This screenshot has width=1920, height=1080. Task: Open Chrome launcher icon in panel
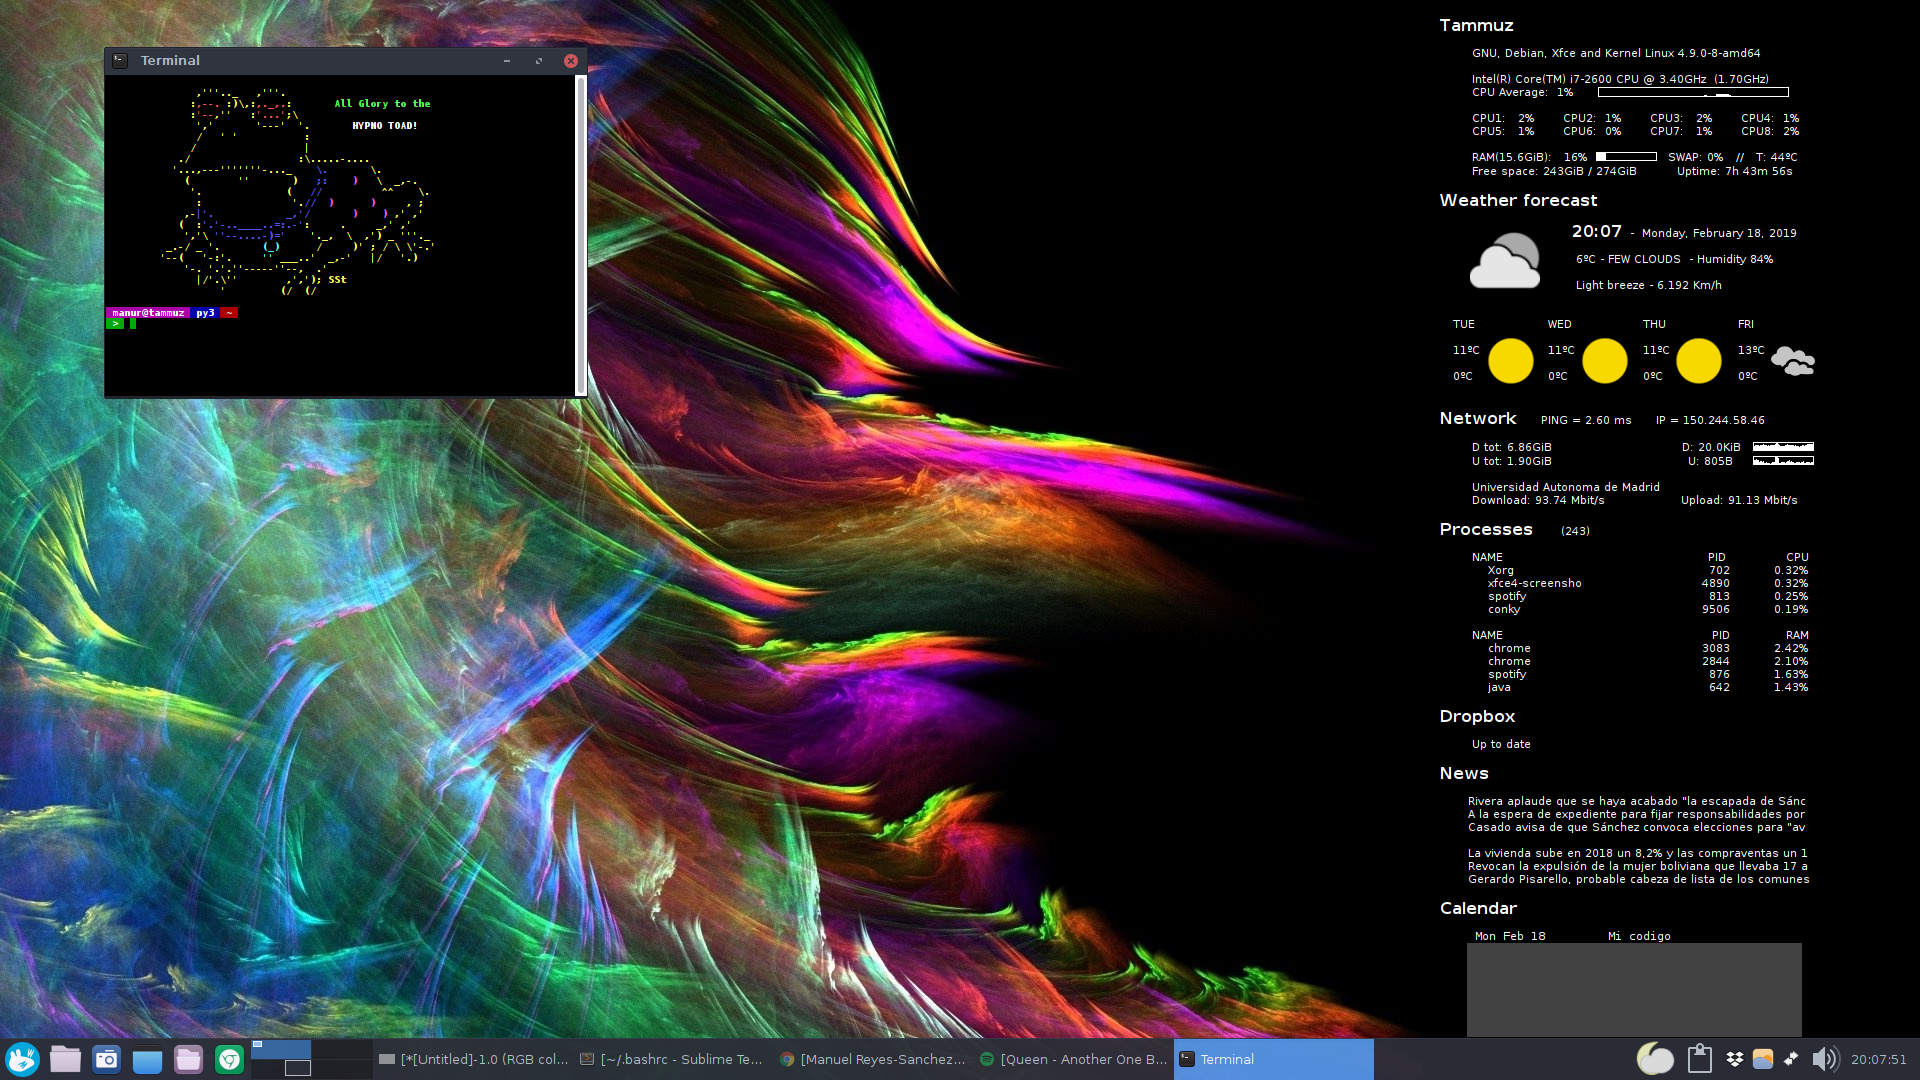(229, 1059)
